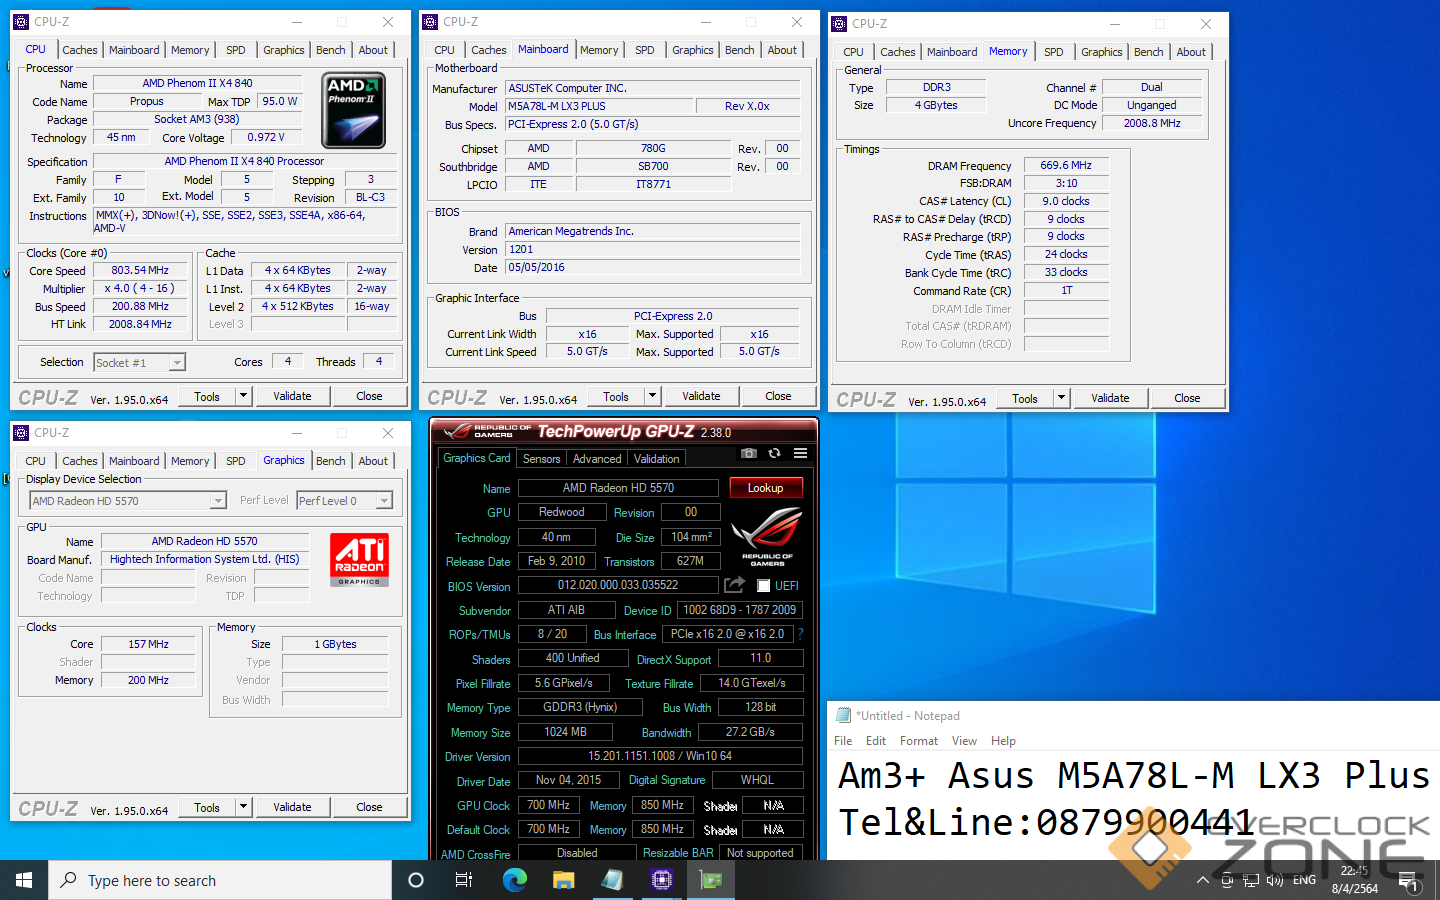Click the Bus Interface question mark
This screenshot has width=1440, height=900.
click(800, 634)
